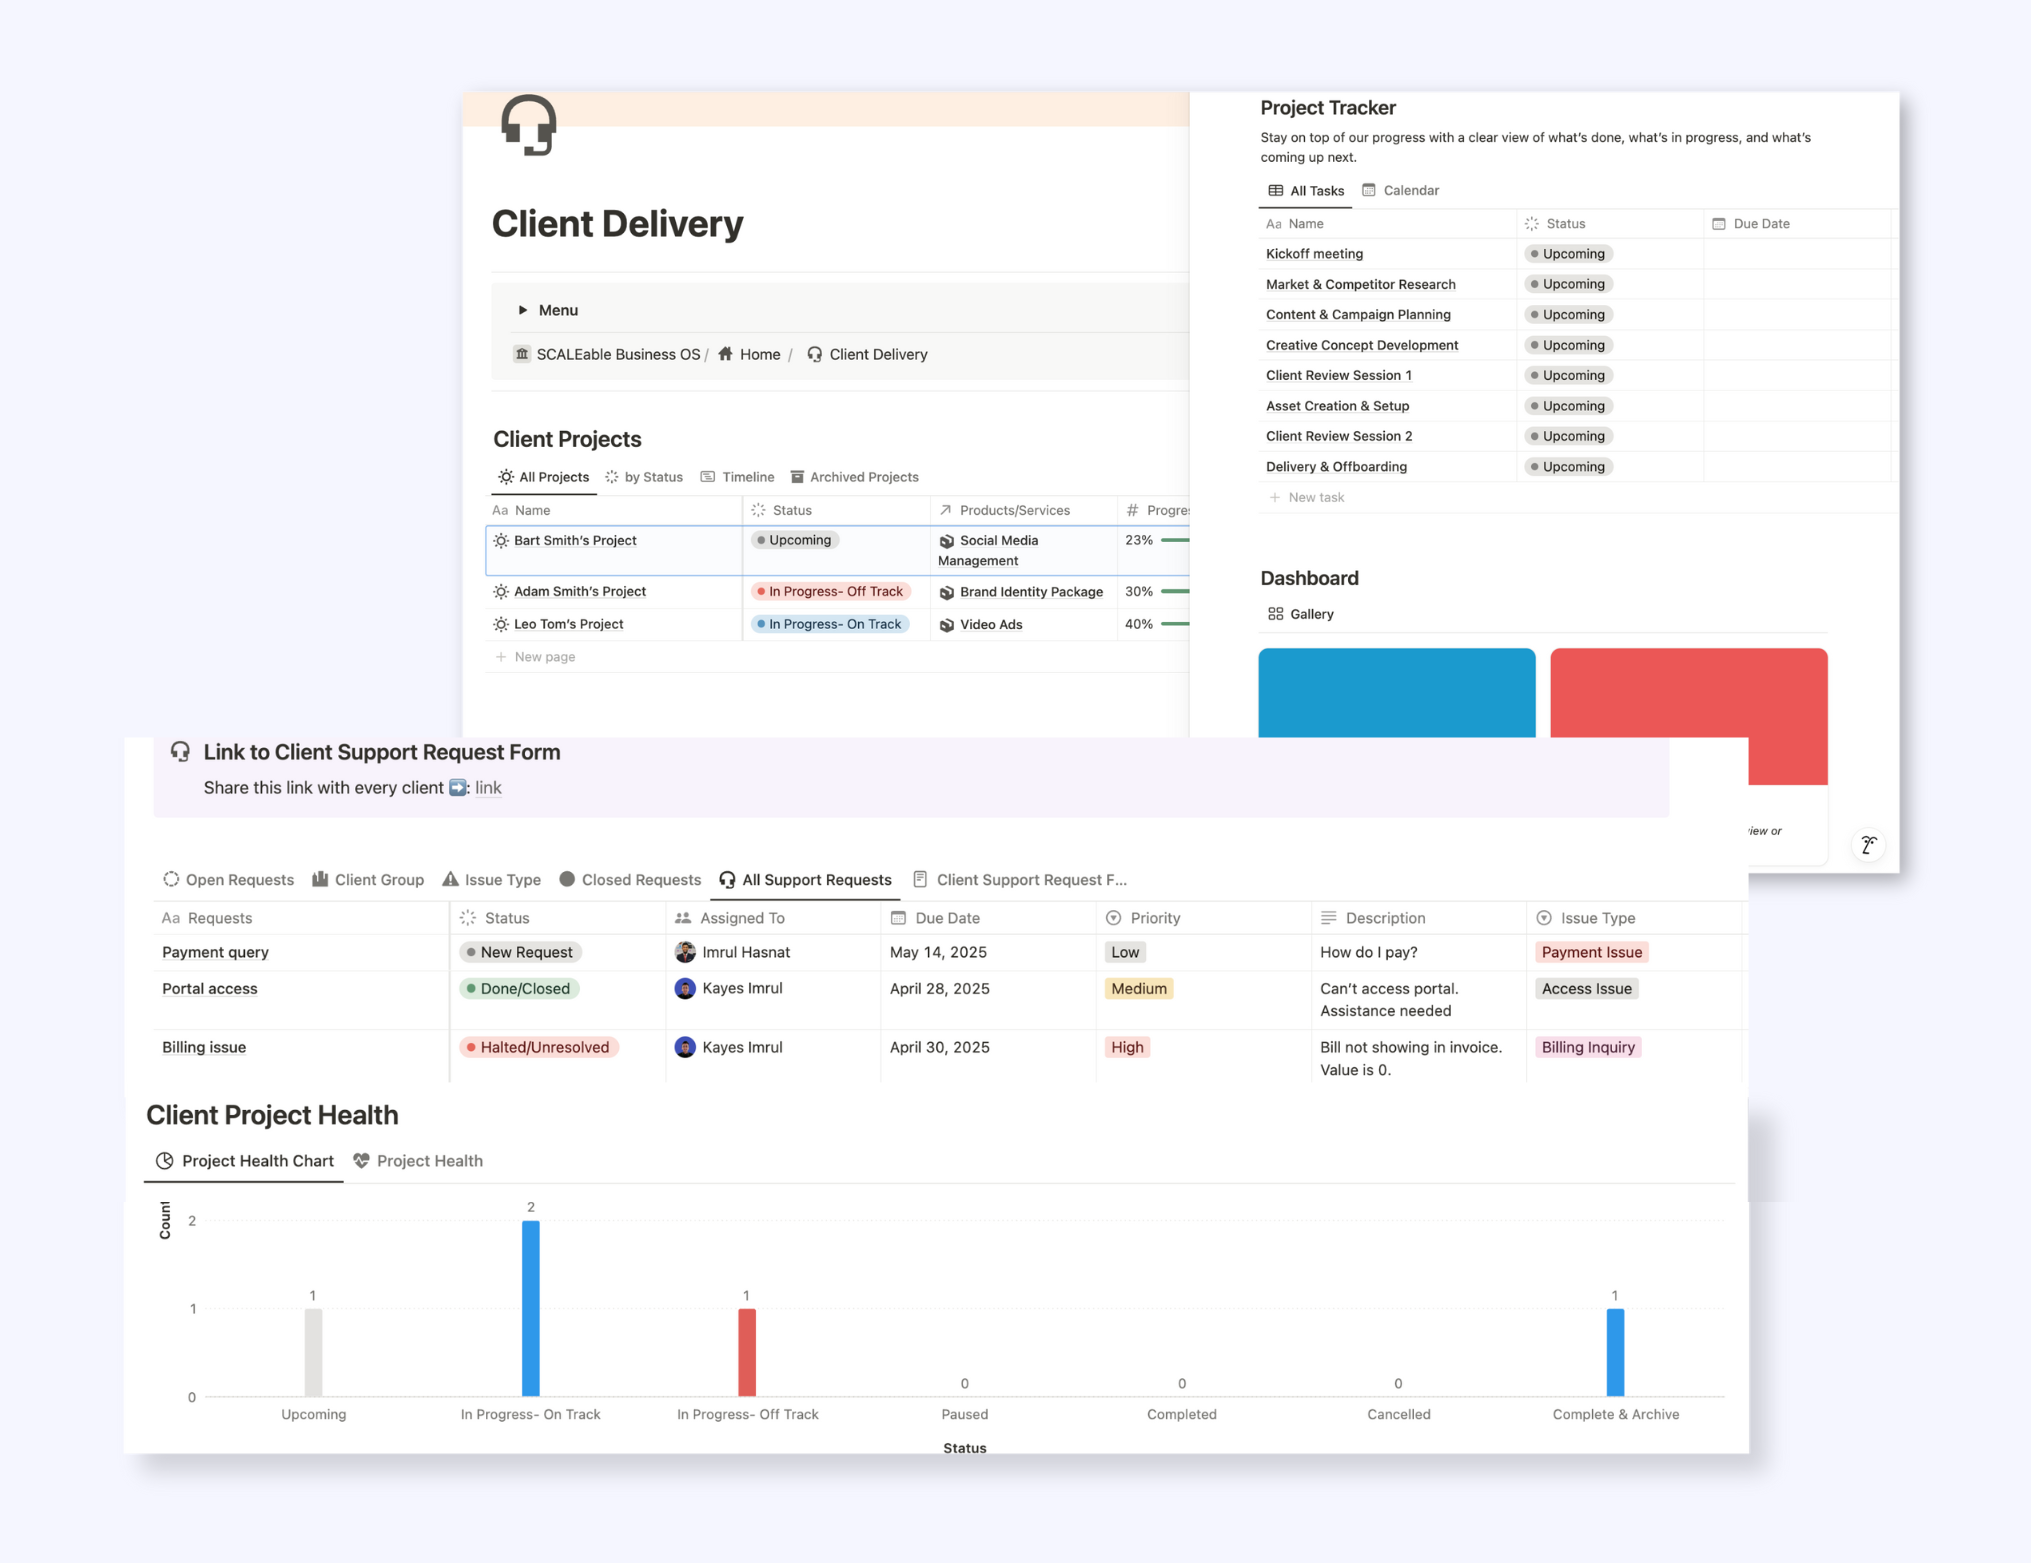Click Kayes Imrul's avatar on Portal access row
The height and width of the screenshot is (1563, 2031).
pyautogui.click(x=686, y=988)
